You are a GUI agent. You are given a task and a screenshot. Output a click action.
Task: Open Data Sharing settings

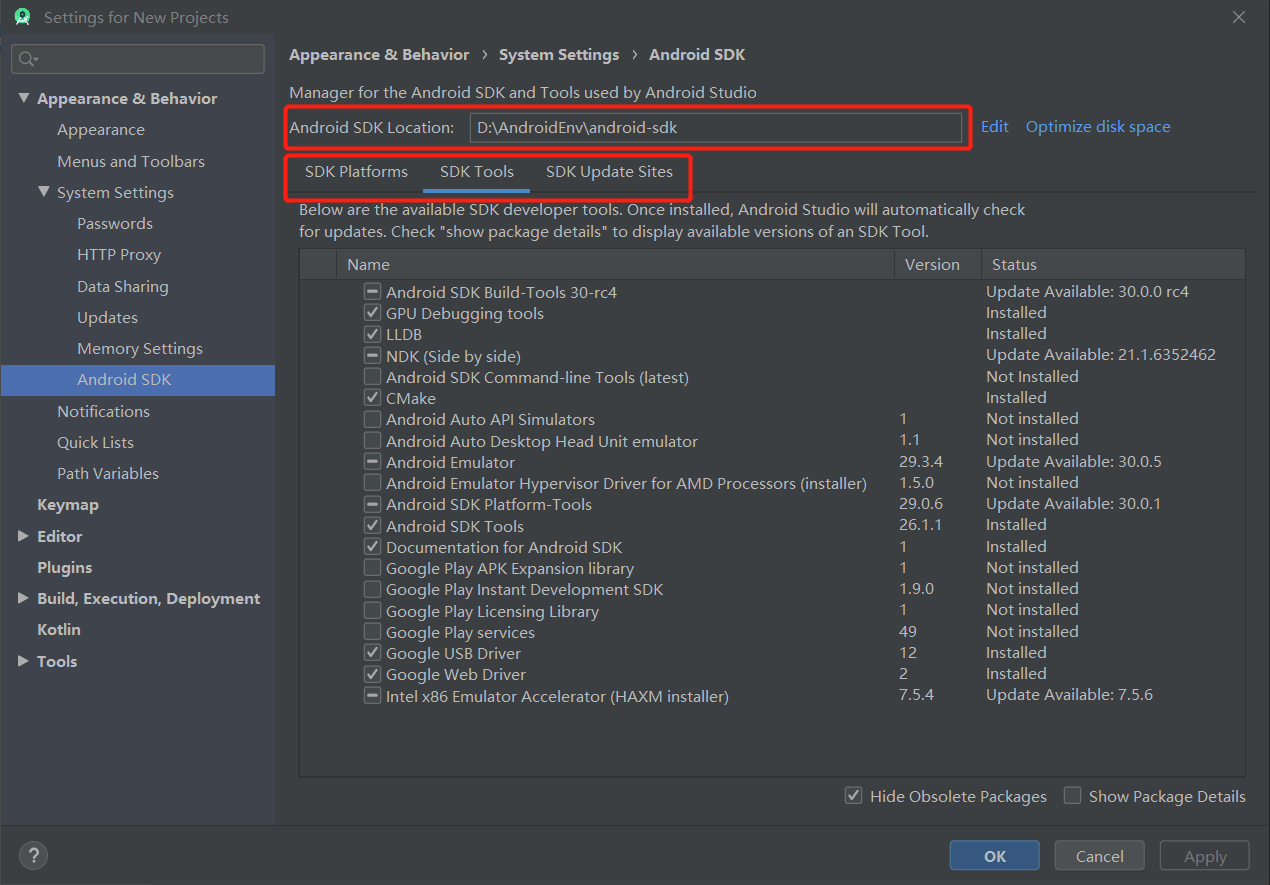(x=123, y=286)
